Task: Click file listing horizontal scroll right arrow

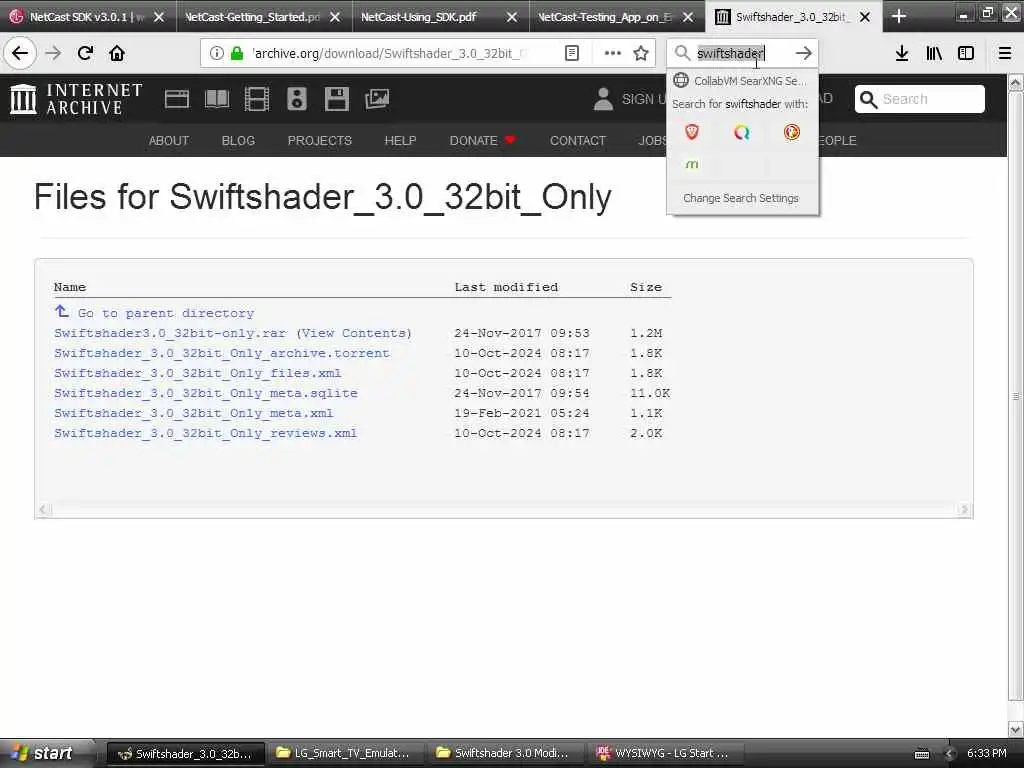Action: click(x=964, y=509)
